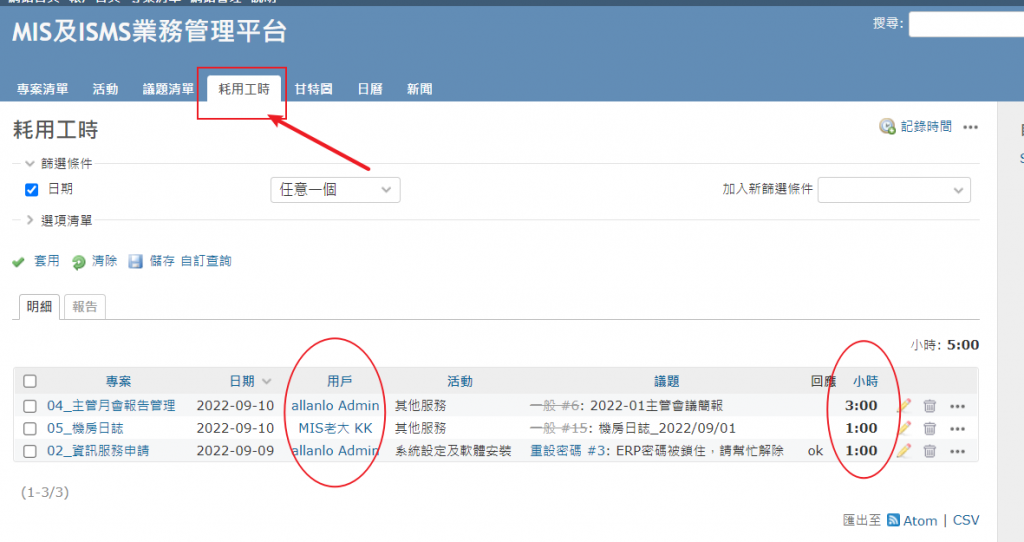Screen dimensions: 1024x542
Task: Edit pencil icon for 05_機房日誌 row
Action: click(904, 428)
